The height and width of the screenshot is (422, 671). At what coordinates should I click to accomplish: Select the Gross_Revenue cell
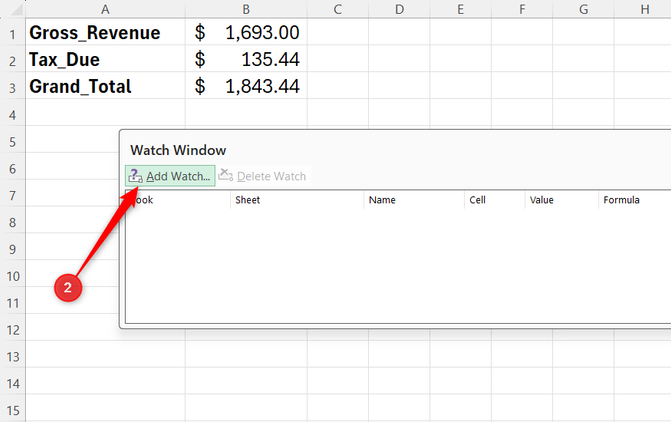tap(105, 33)
